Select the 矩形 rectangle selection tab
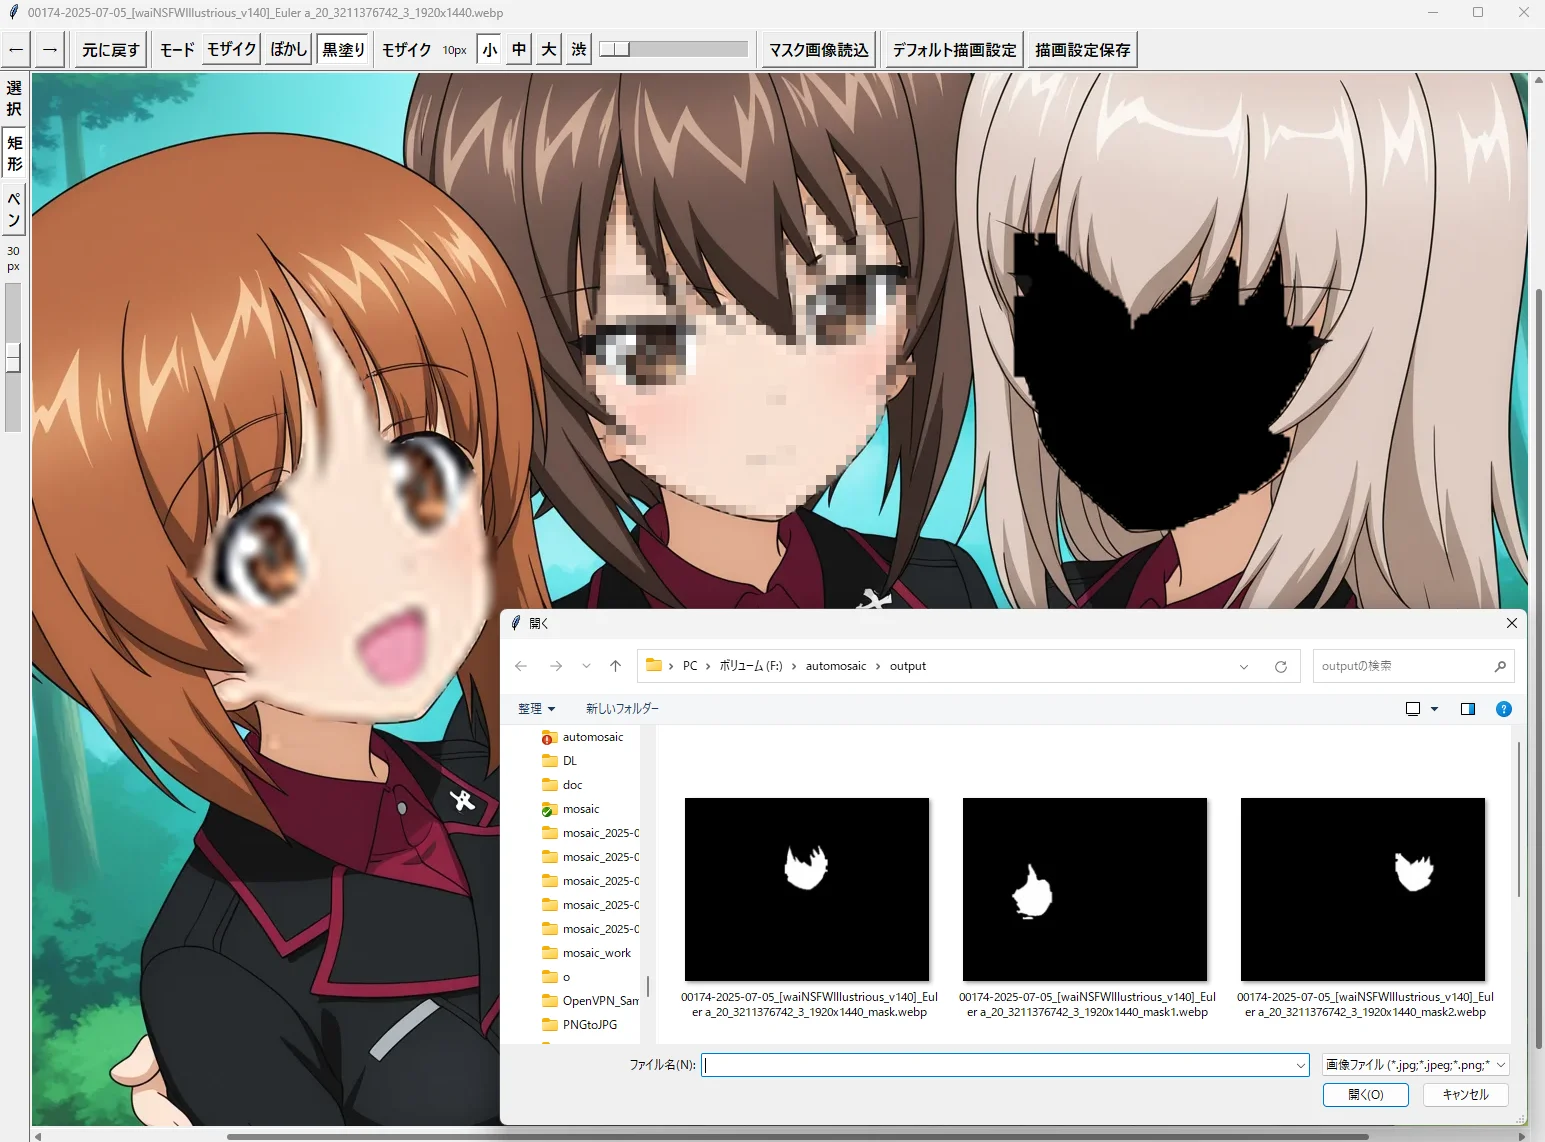Image resolution: width=1545 pixels, height=1142 pixels. [x=14, y=153]
